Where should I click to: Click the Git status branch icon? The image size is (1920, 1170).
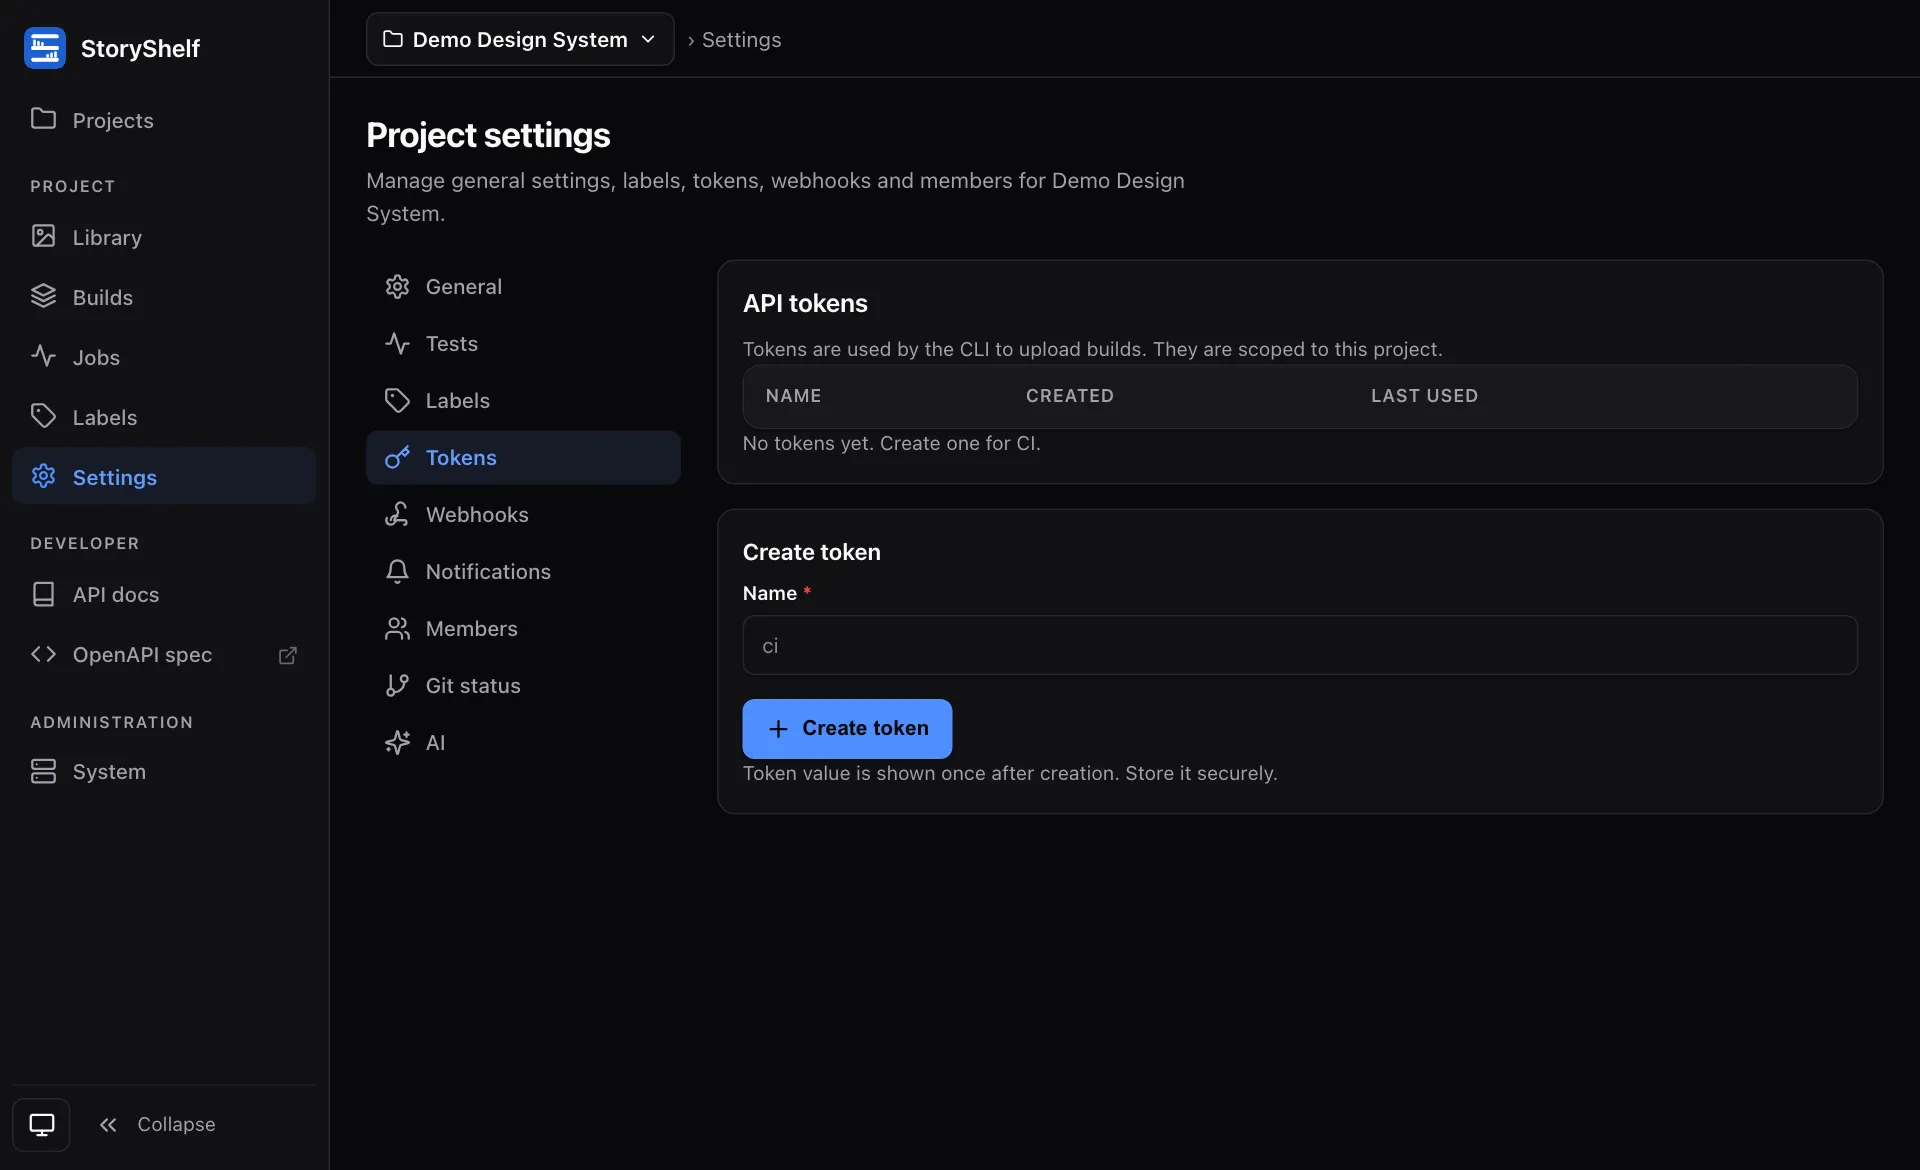click(x=397, y=685)
